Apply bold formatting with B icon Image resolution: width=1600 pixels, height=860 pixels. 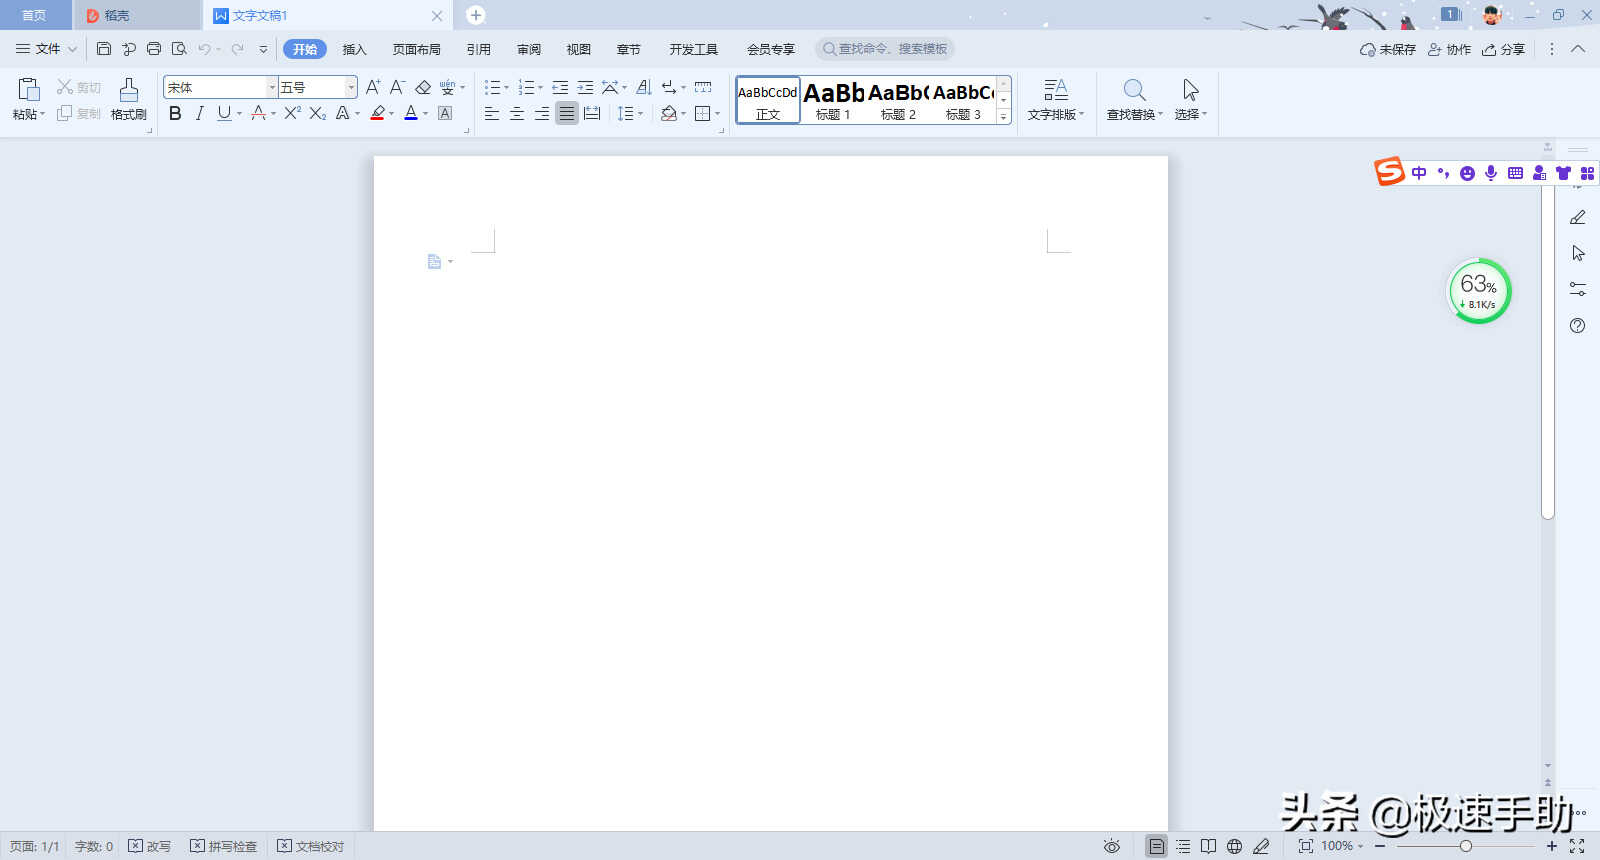(x=175, y=114)
